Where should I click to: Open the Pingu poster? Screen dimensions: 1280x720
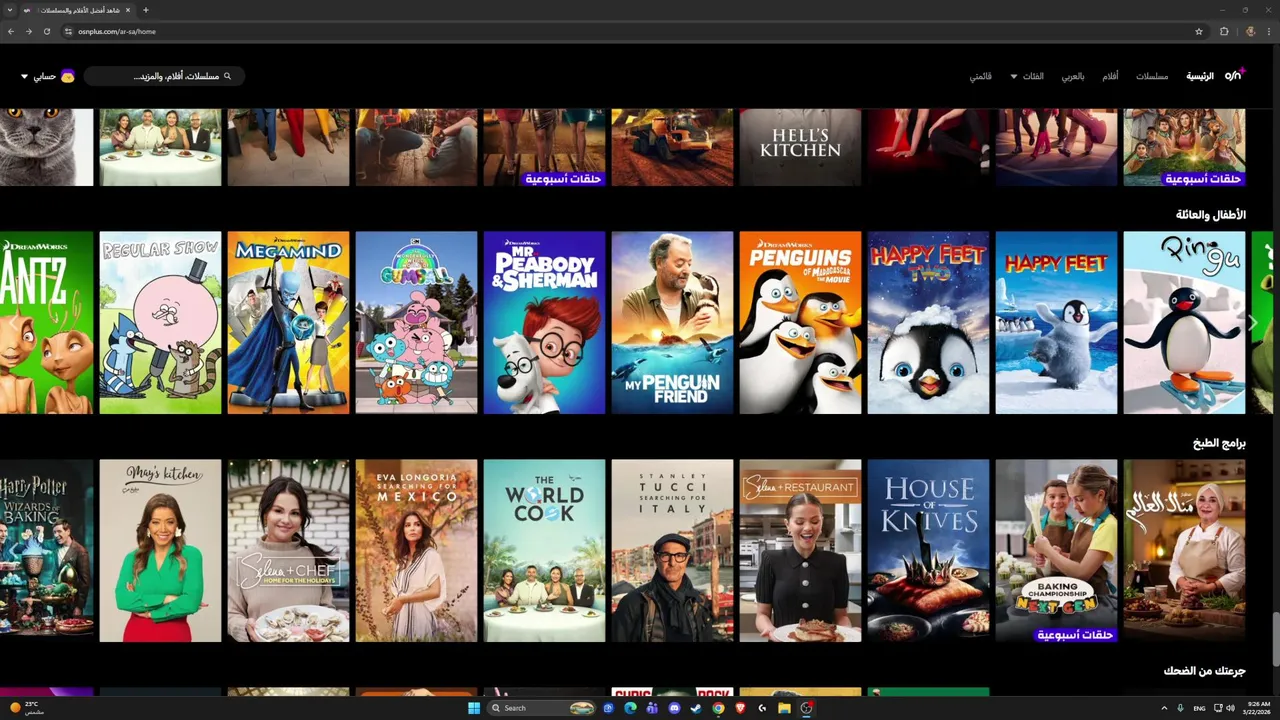(1184, 323)
